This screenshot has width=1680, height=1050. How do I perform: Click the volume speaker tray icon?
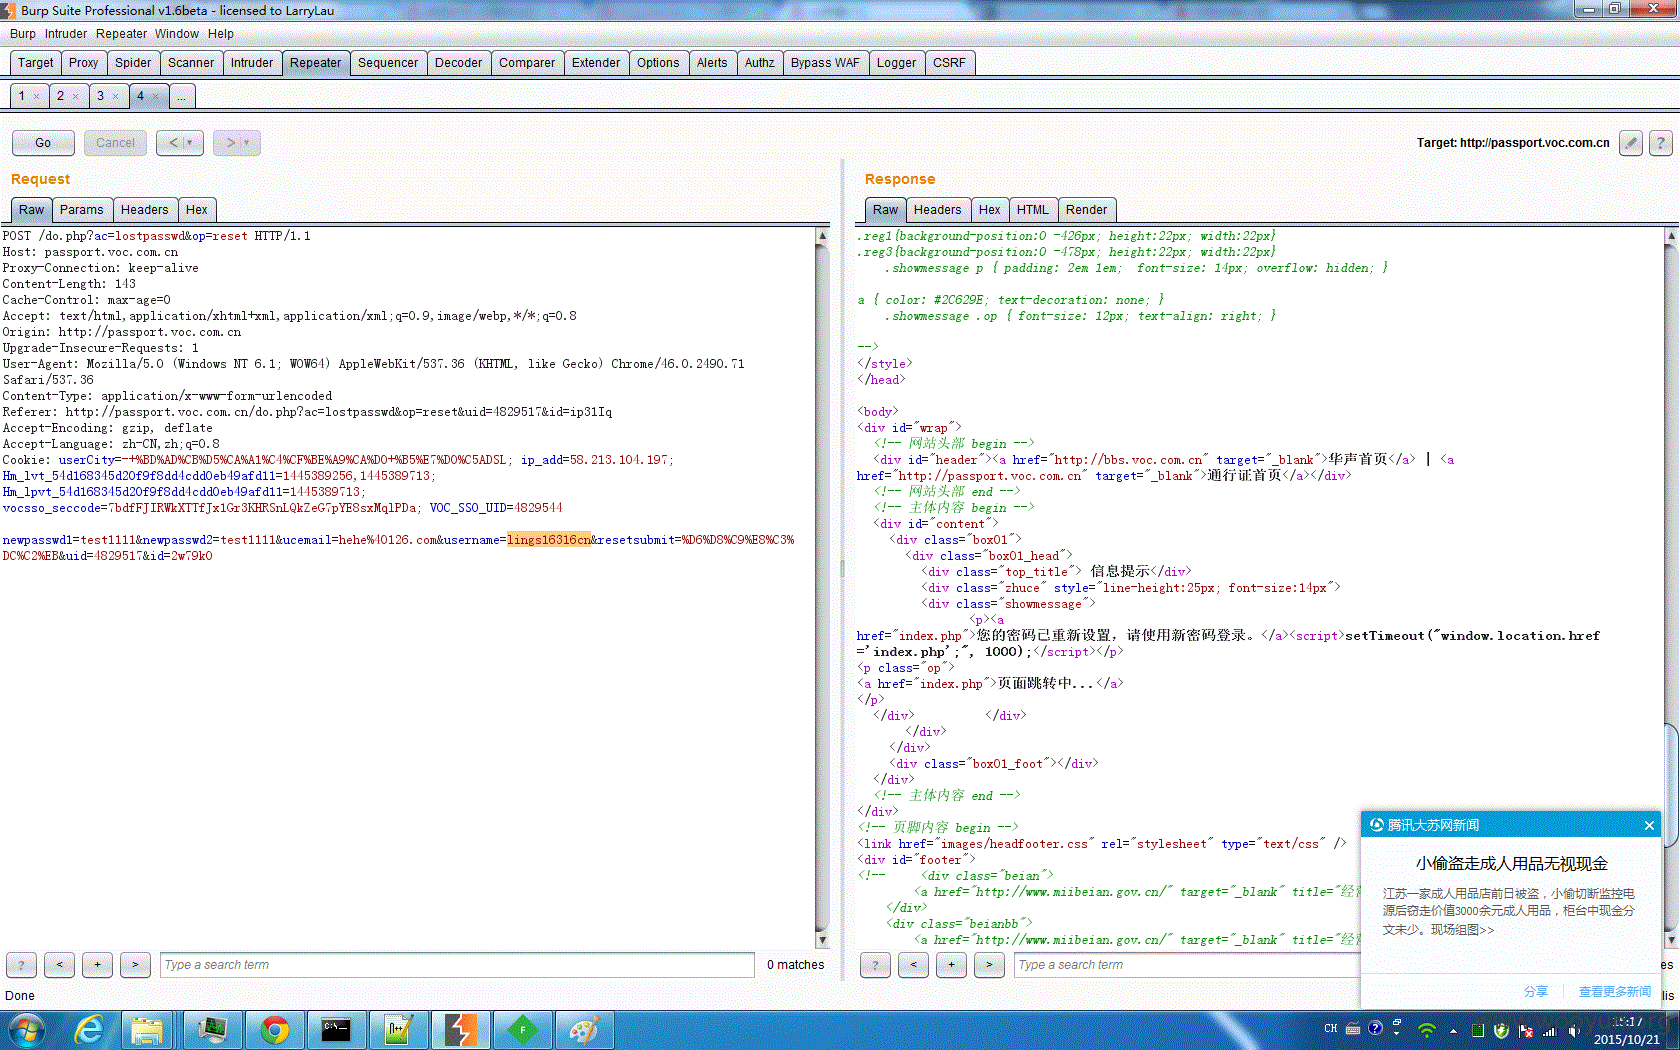pos(1574,1030)
